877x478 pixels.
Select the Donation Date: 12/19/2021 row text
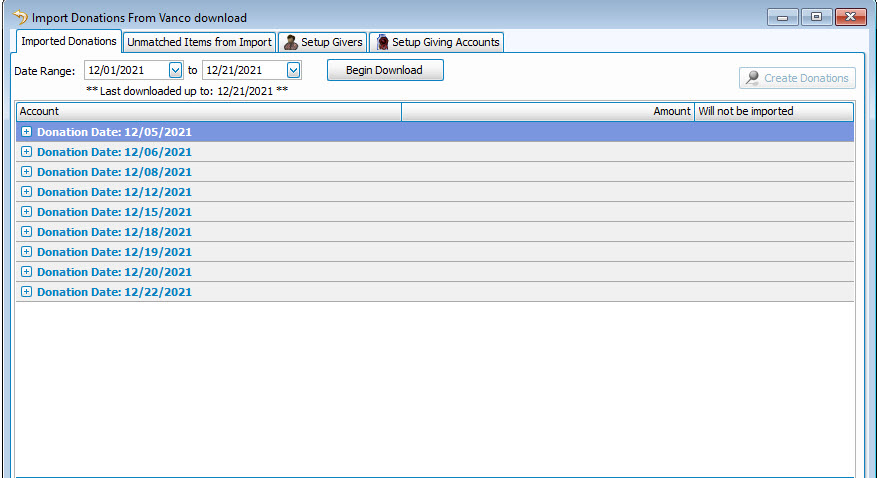[x=114, y=252]
